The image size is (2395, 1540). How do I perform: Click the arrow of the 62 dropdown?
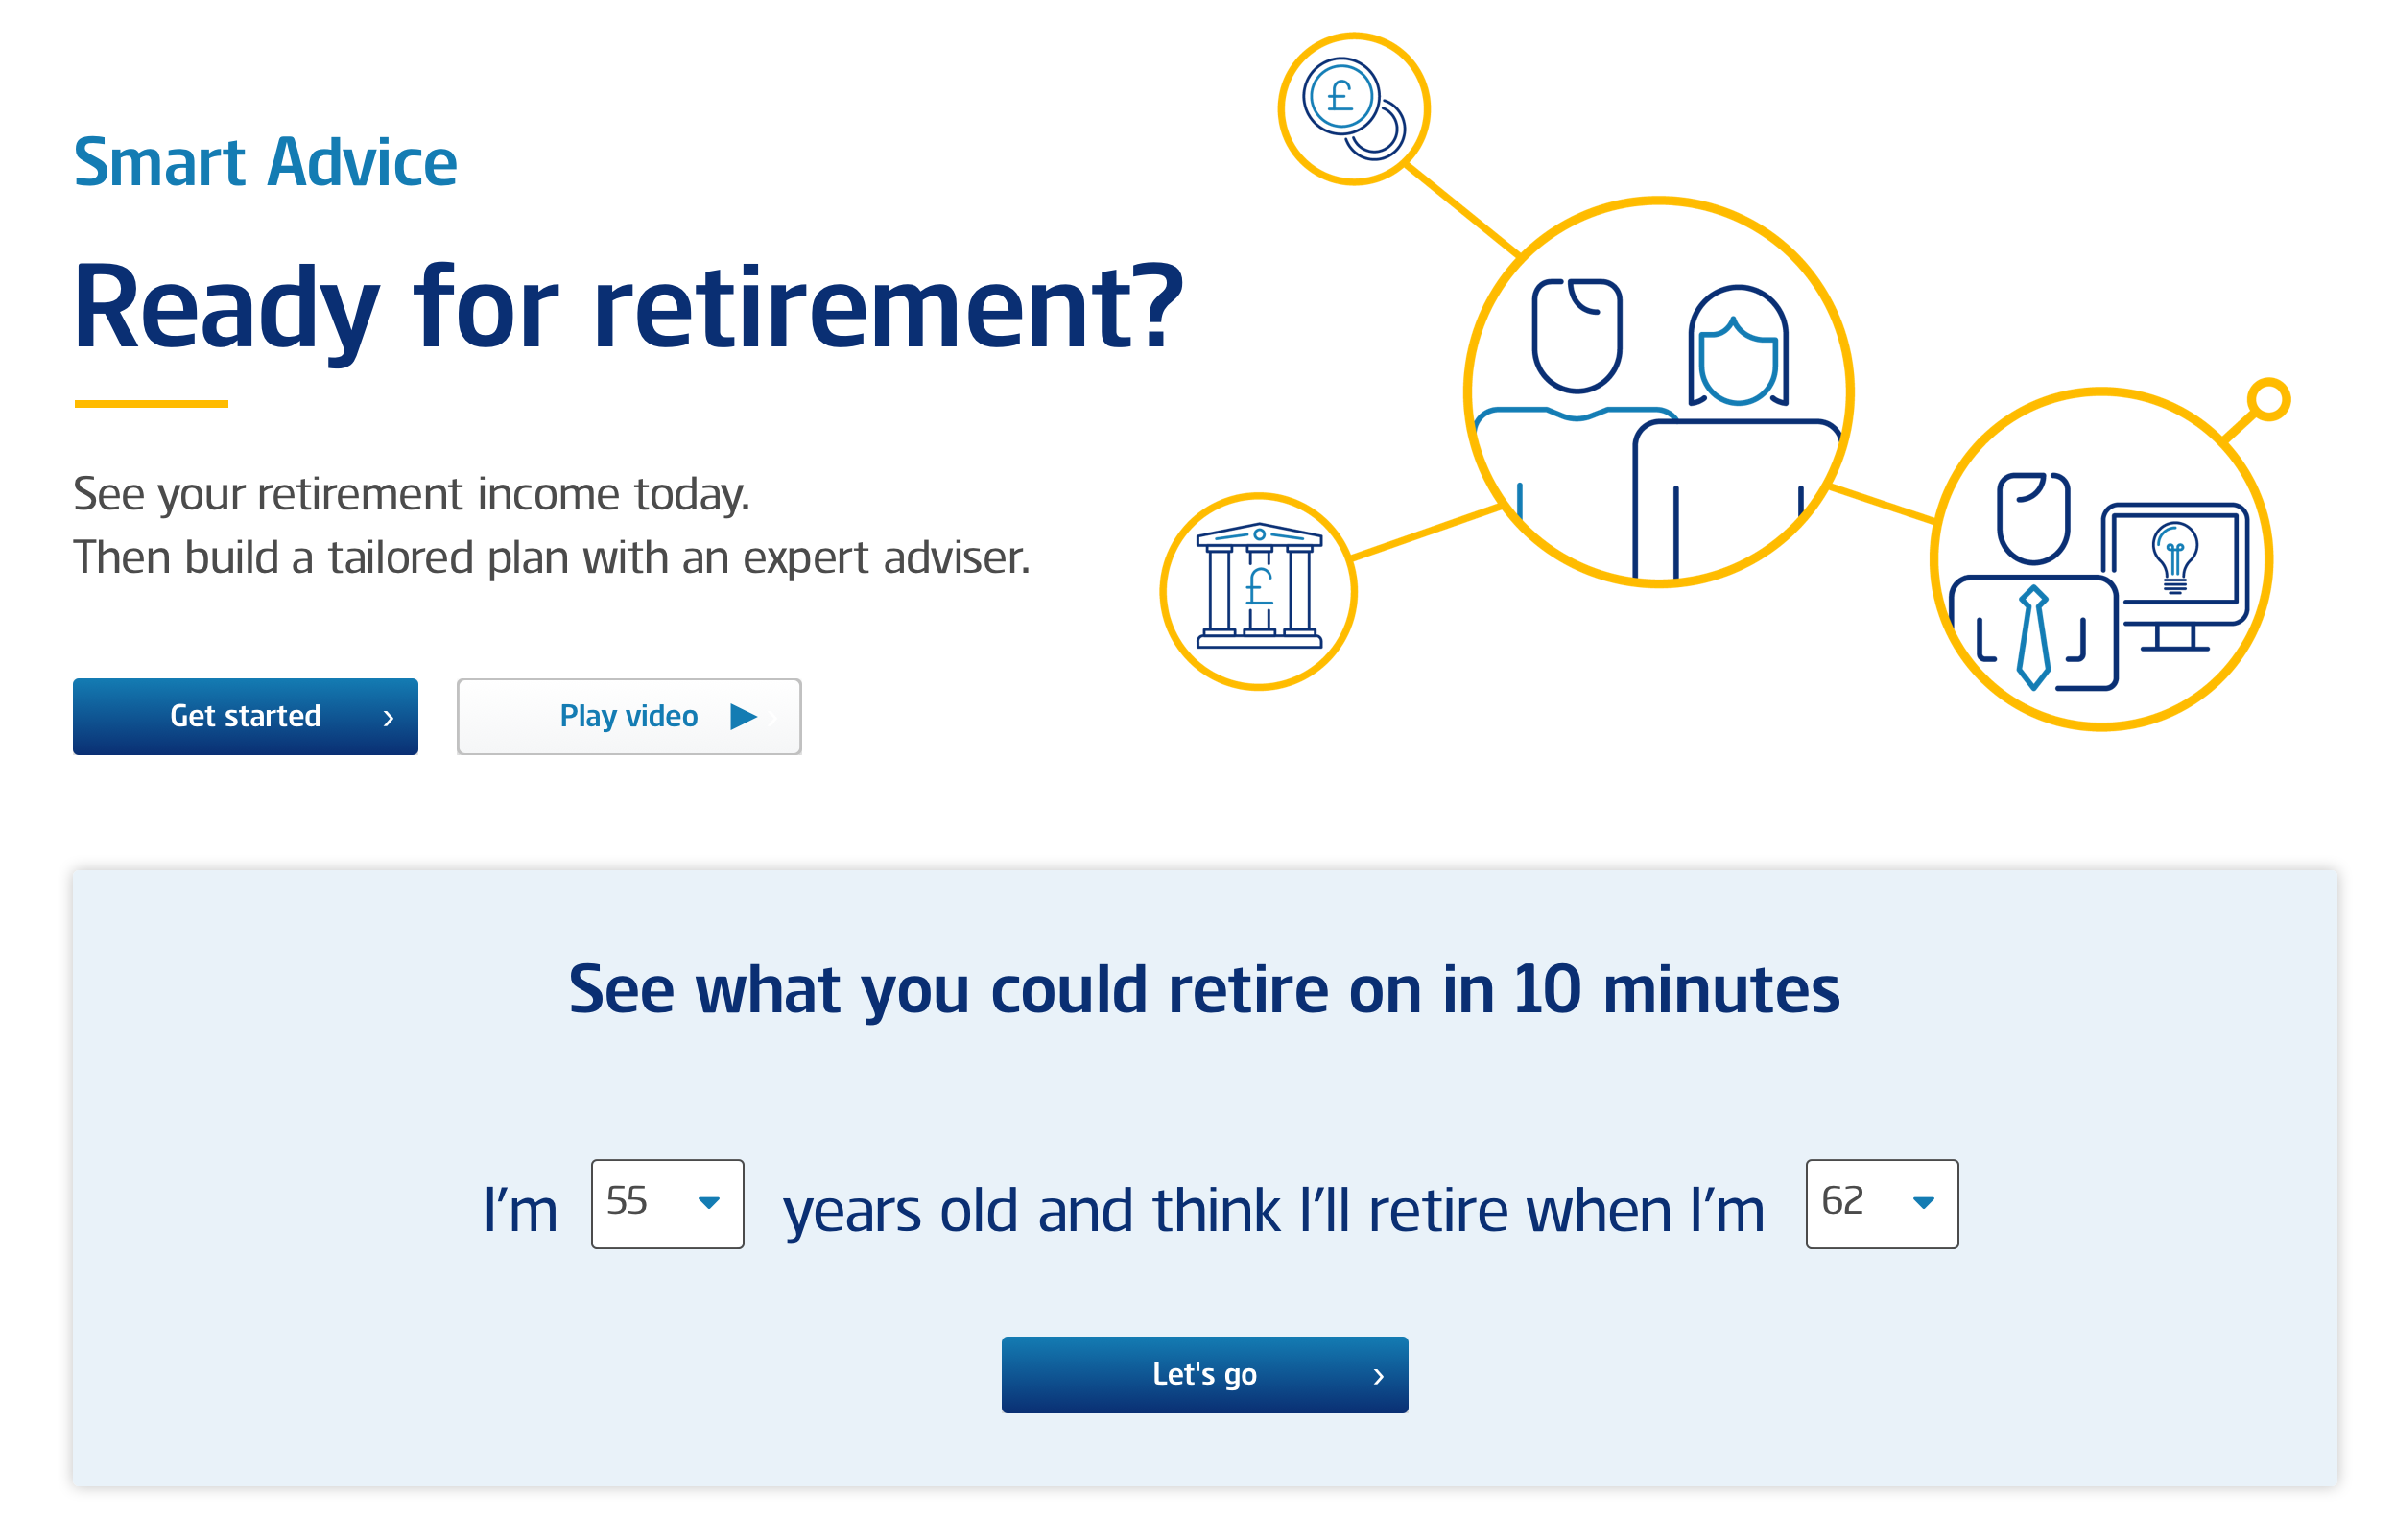[x=1922, y=1203]
